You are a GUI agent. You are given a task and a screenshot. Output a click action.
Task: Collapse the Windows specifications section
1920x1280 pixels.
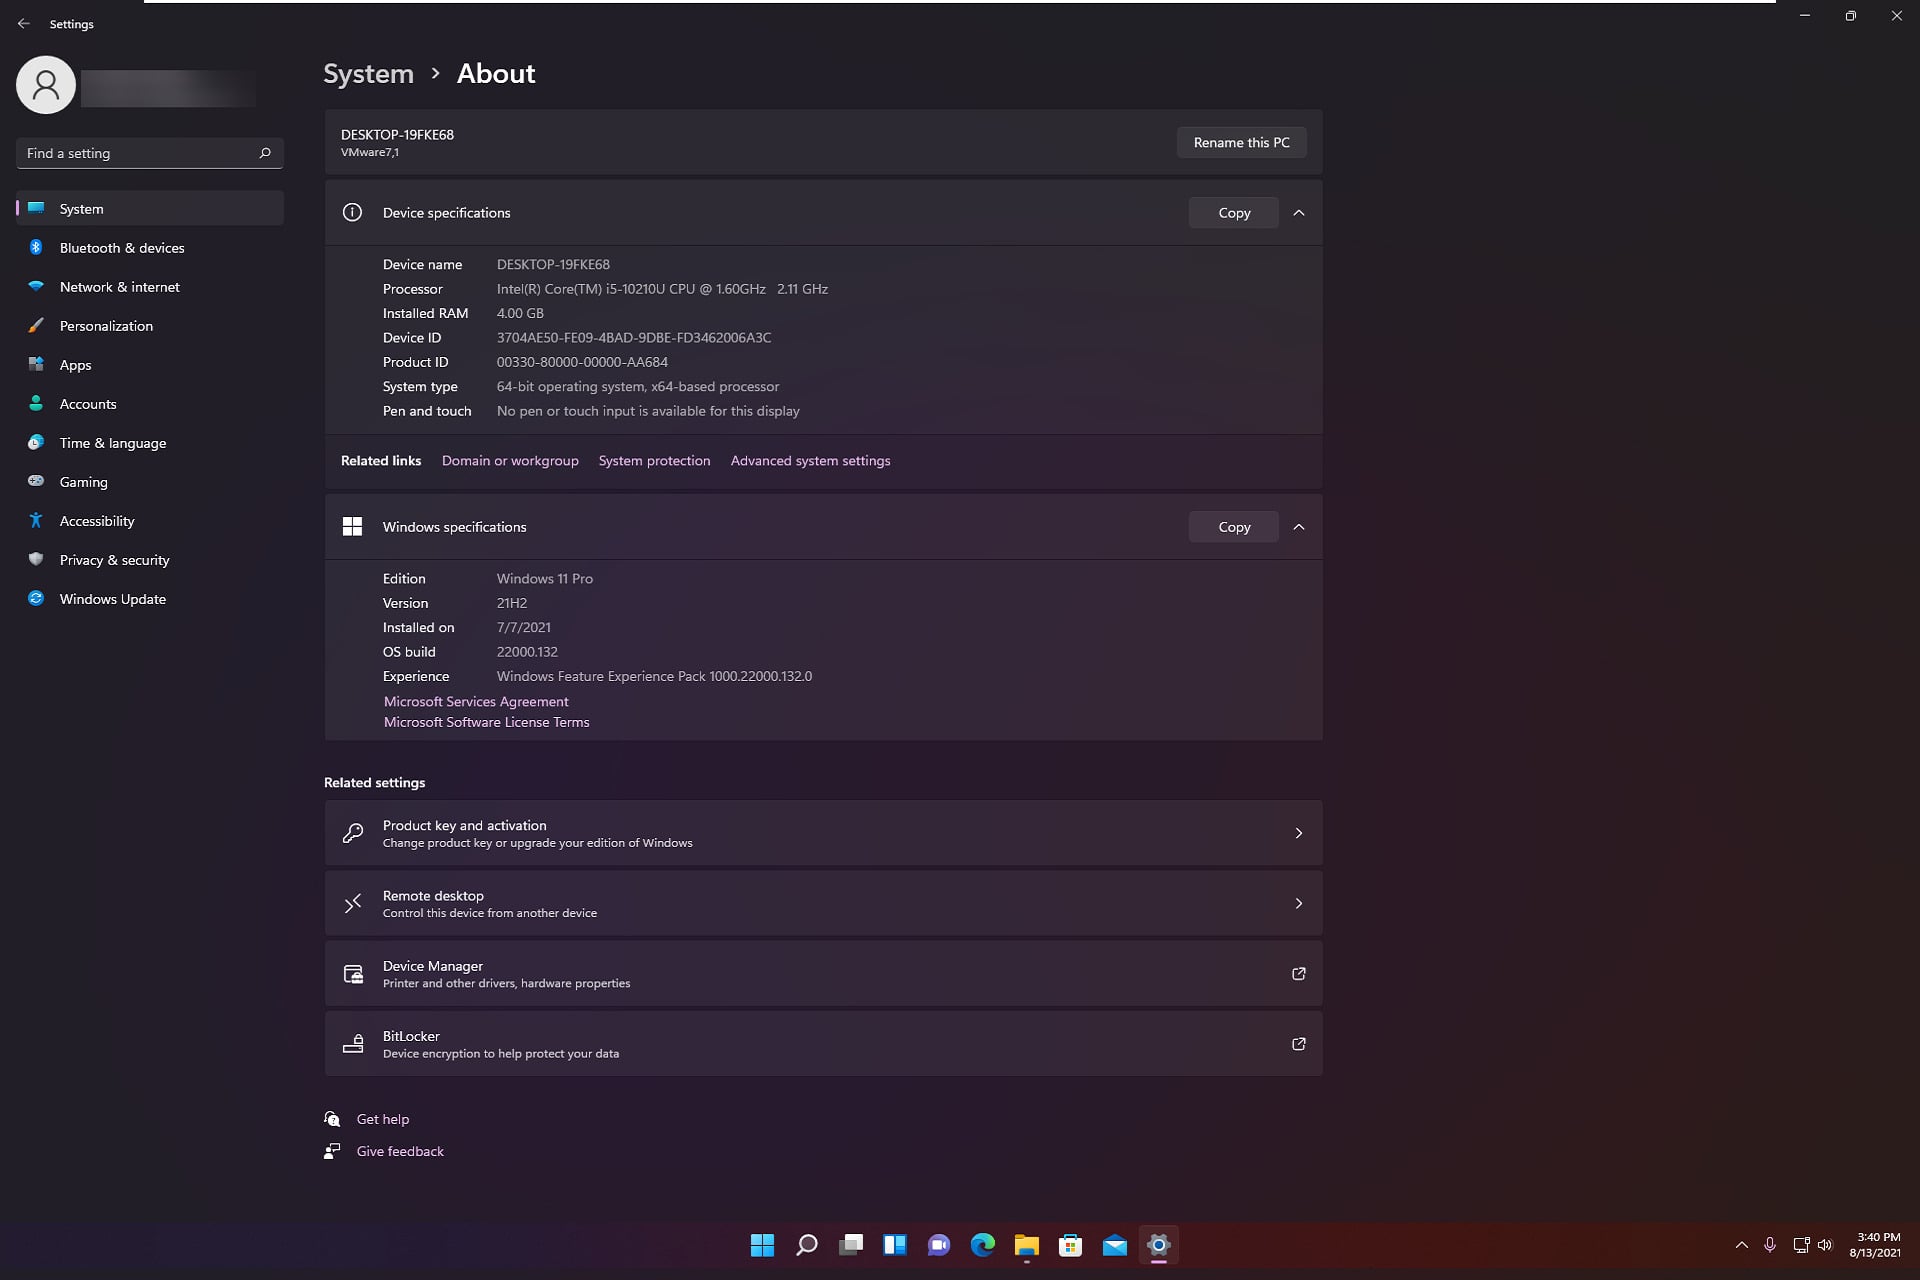[1300, 526]
